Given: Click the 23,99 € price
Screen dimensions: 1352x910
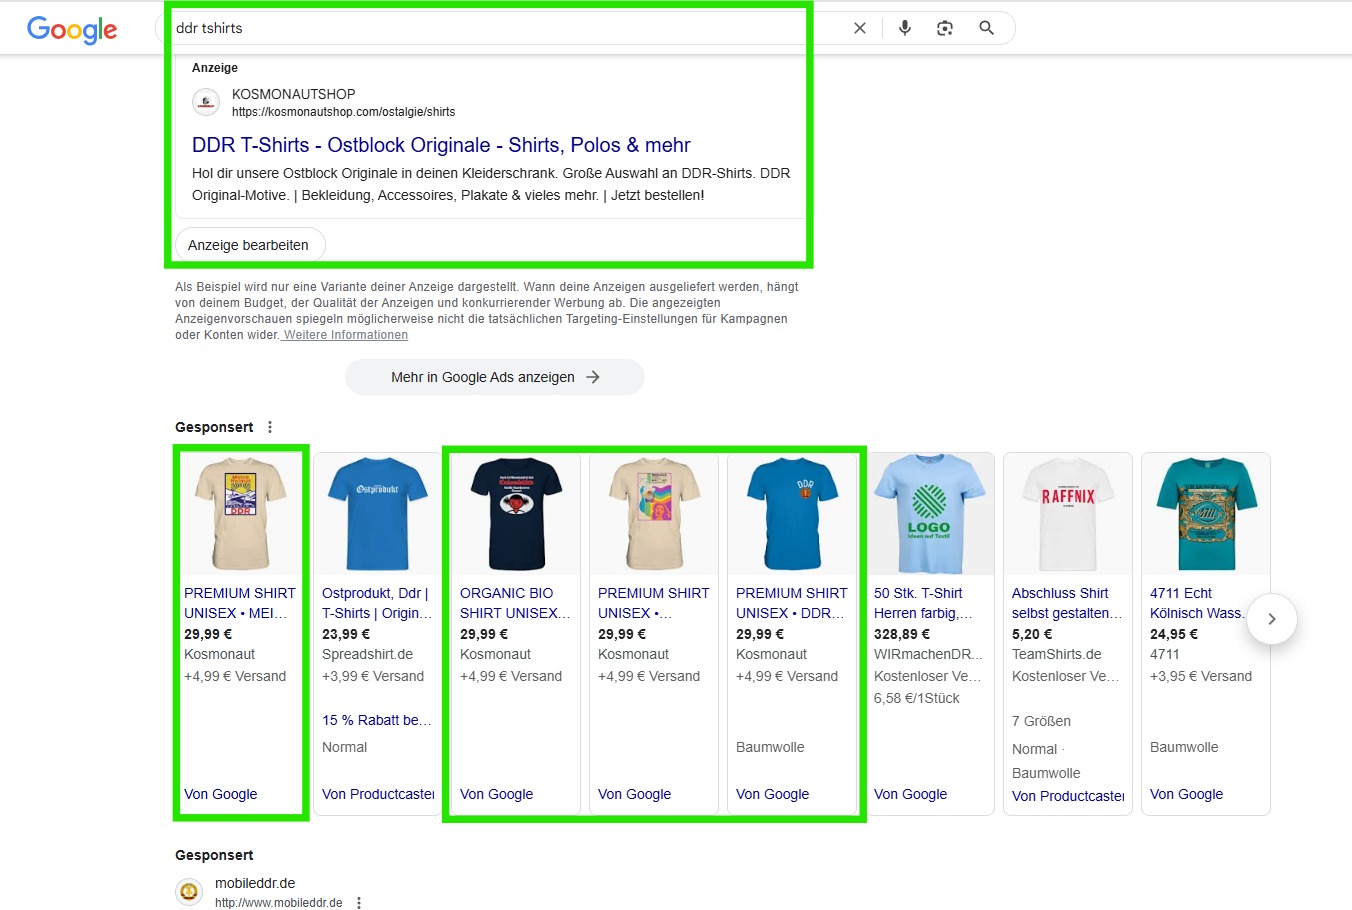Looking at the screenshot, I should point(346,634).
